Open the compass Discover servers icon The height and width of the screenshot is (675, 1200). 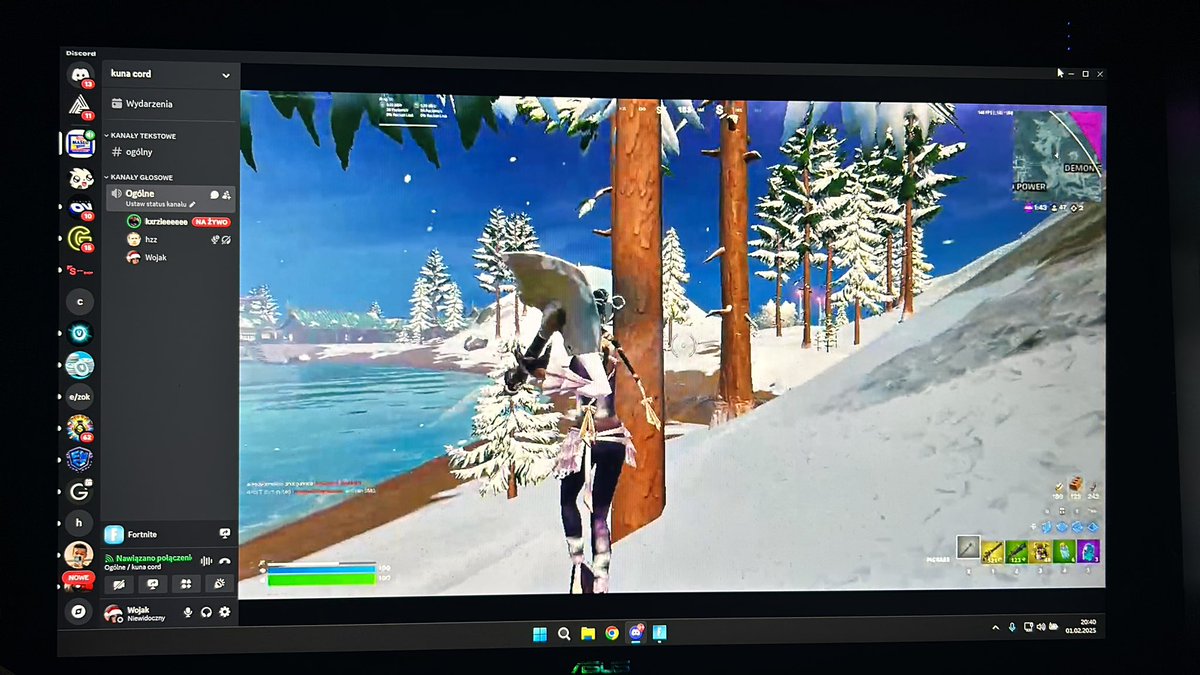pos(78,611)
